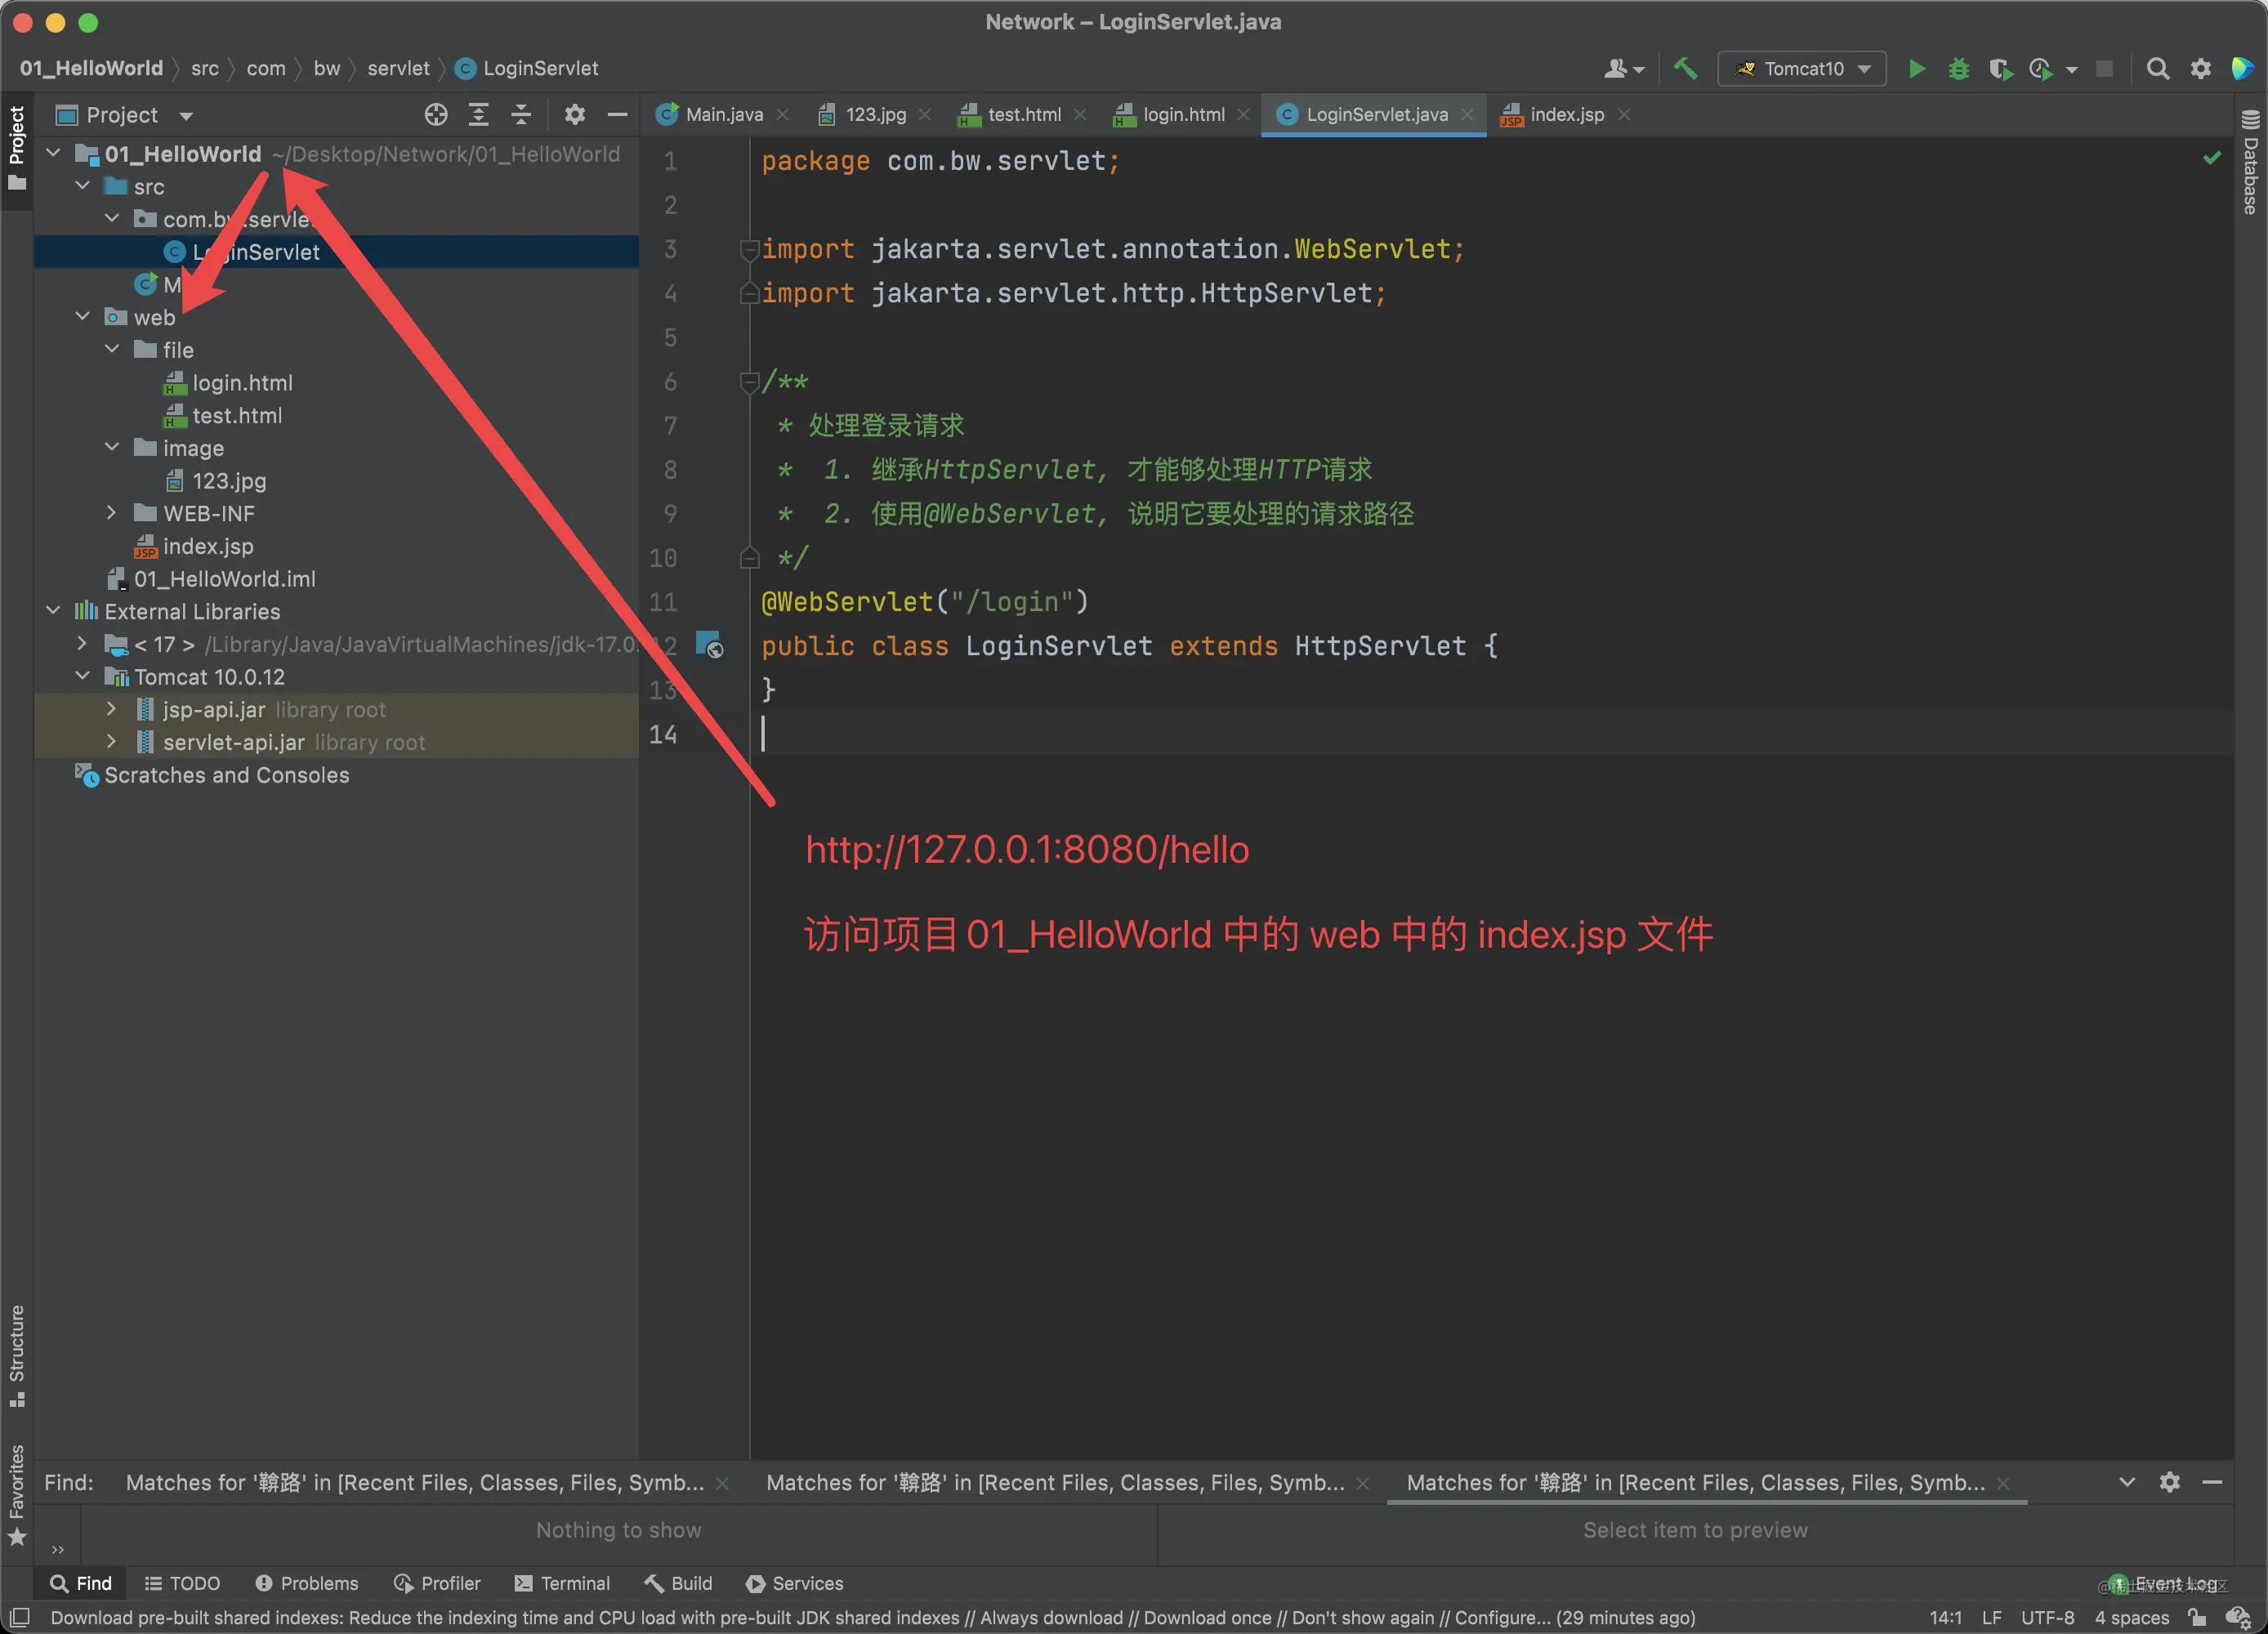The height and width of the screenshot is (1634, 2268).
Task: Click the 14:1 caret position indicator
Action: click(1945, 1617)
